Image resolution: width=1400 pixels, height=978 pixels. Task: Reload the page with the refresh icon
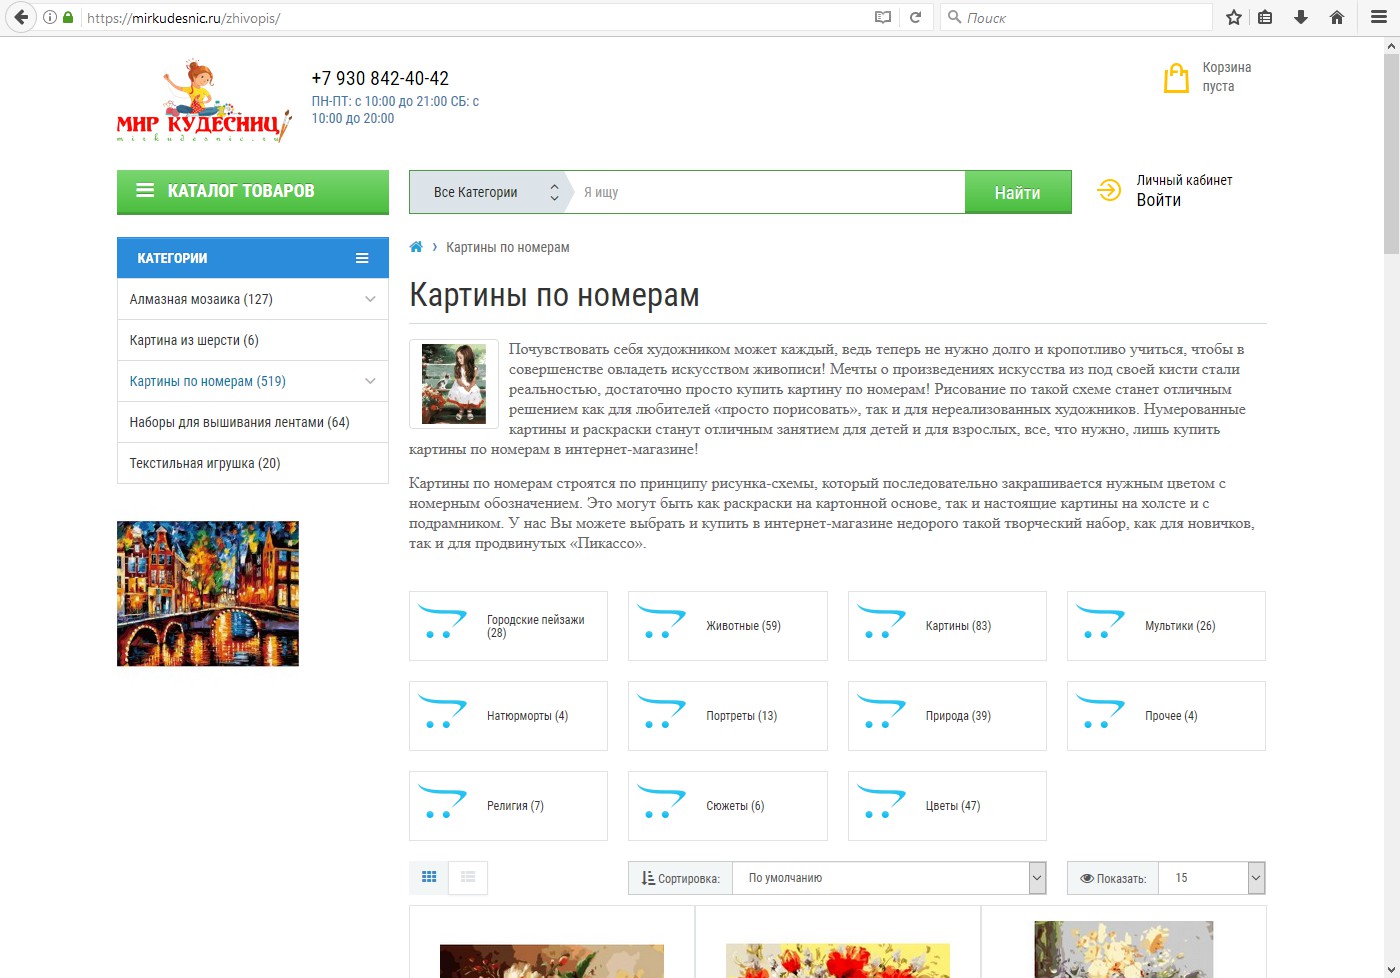[915, 17]
